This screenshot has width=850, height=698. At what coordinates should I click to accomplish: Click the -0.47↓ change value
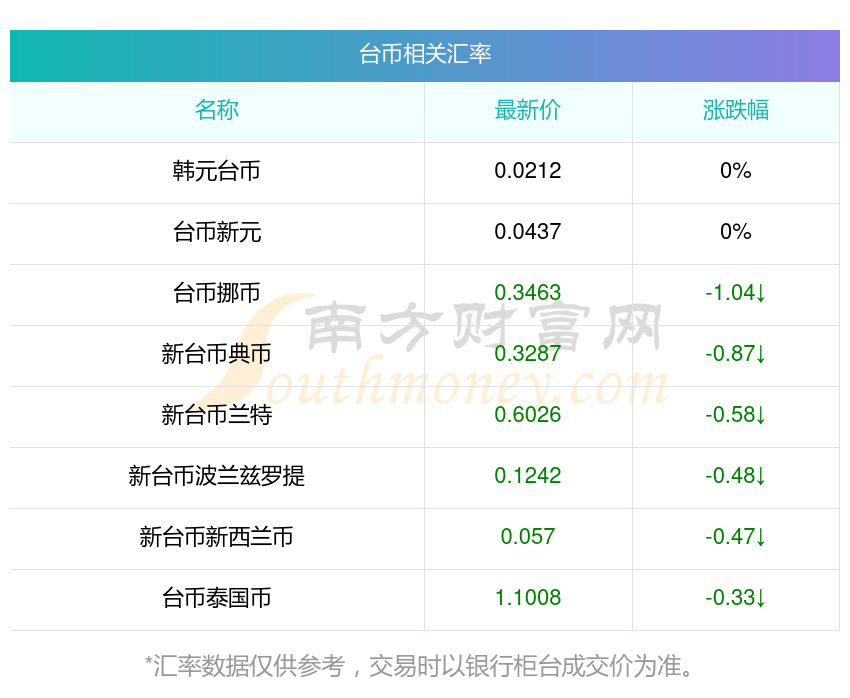pyautogui.click(x=736, y=537)
